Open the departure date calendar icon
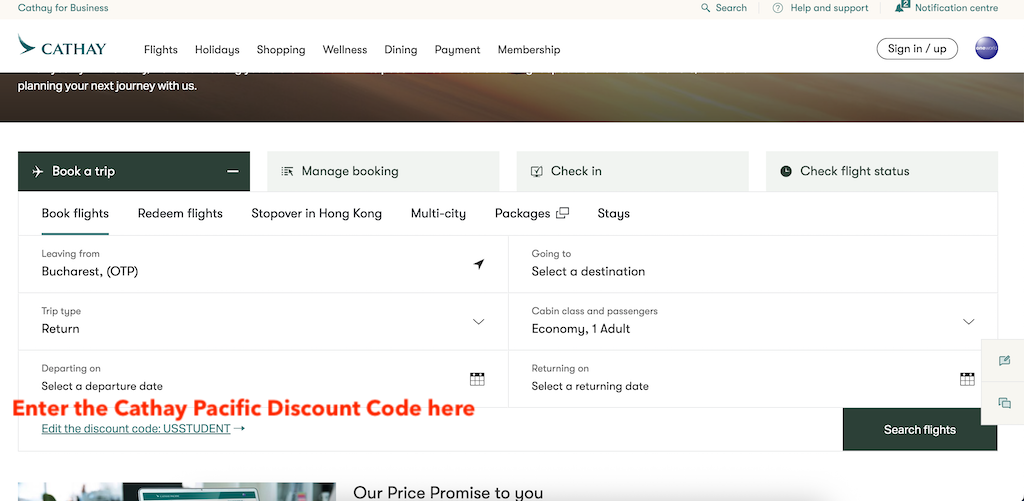Screen dimensions: 1024x501 [477, 379]
